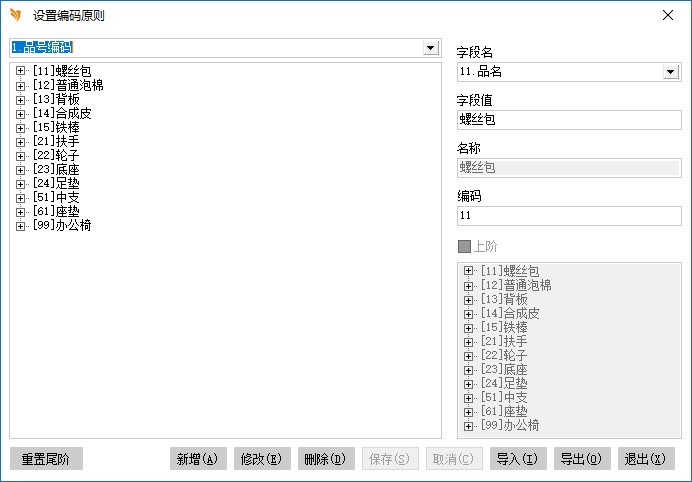
Task: Click the 新增(A) button
Action: click(x=198, y=459)
